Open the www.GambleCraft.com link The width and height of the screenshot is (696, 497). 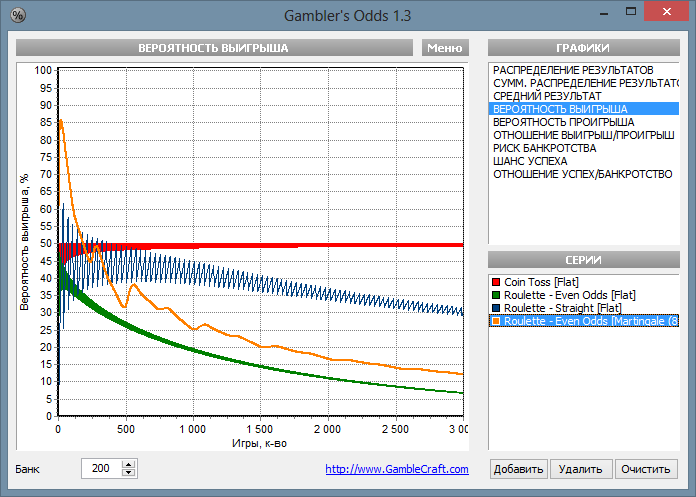pyautogui.click(x=397, y=469)
